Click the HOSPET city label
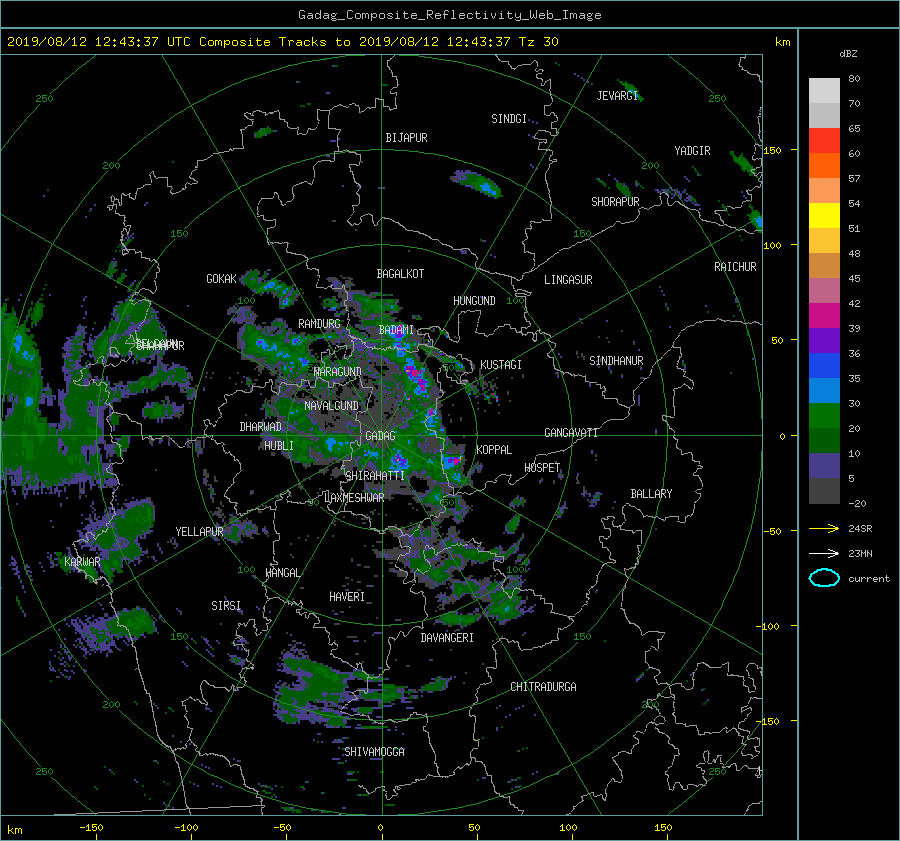The width and height of the screenshot is (900, 841). (x=542, y=468)
